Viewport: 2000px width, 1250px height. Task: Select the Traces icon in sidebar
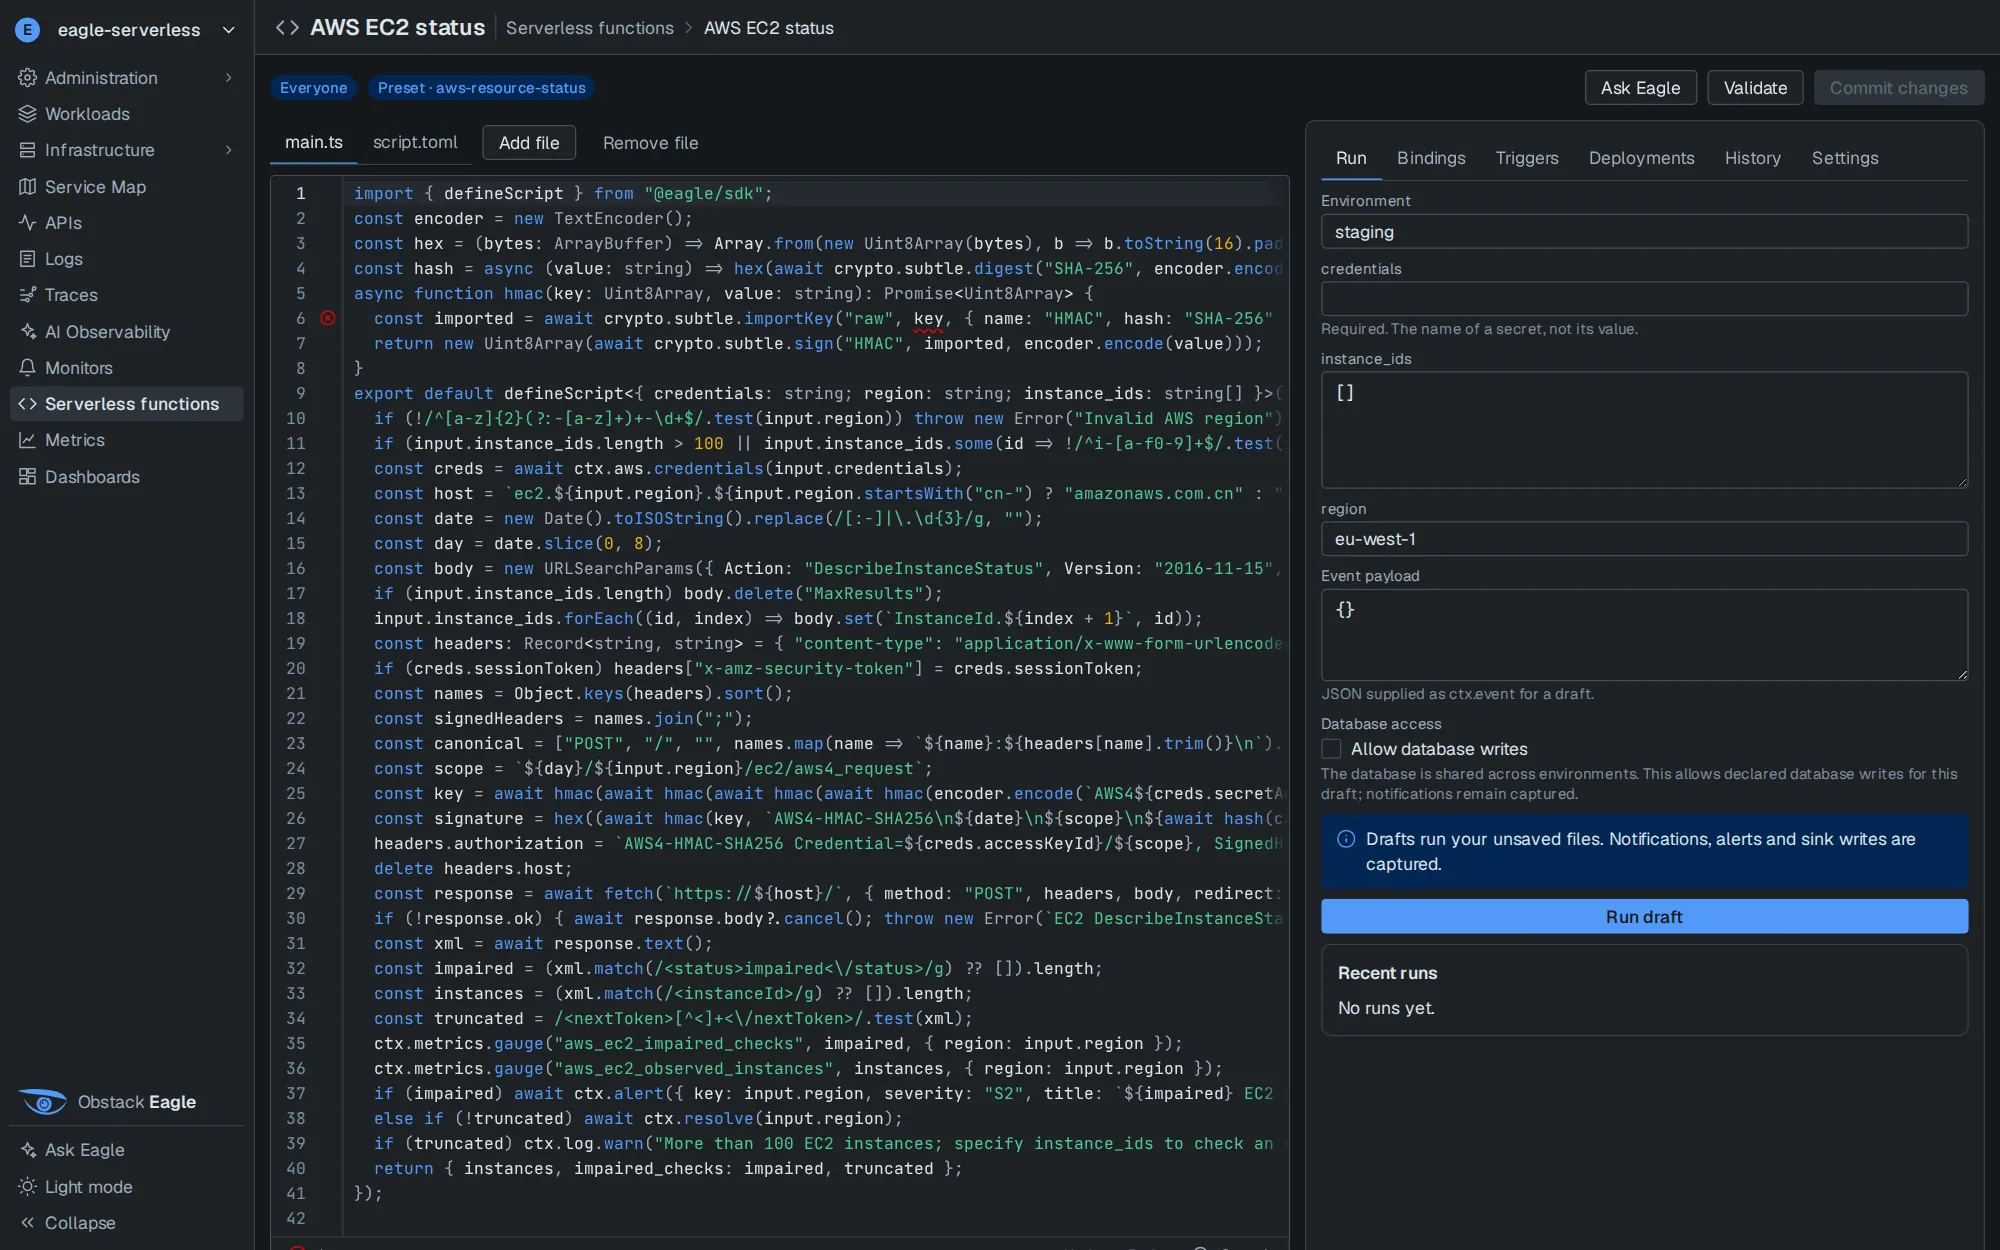pyautogui.click(x=27, y=295)
